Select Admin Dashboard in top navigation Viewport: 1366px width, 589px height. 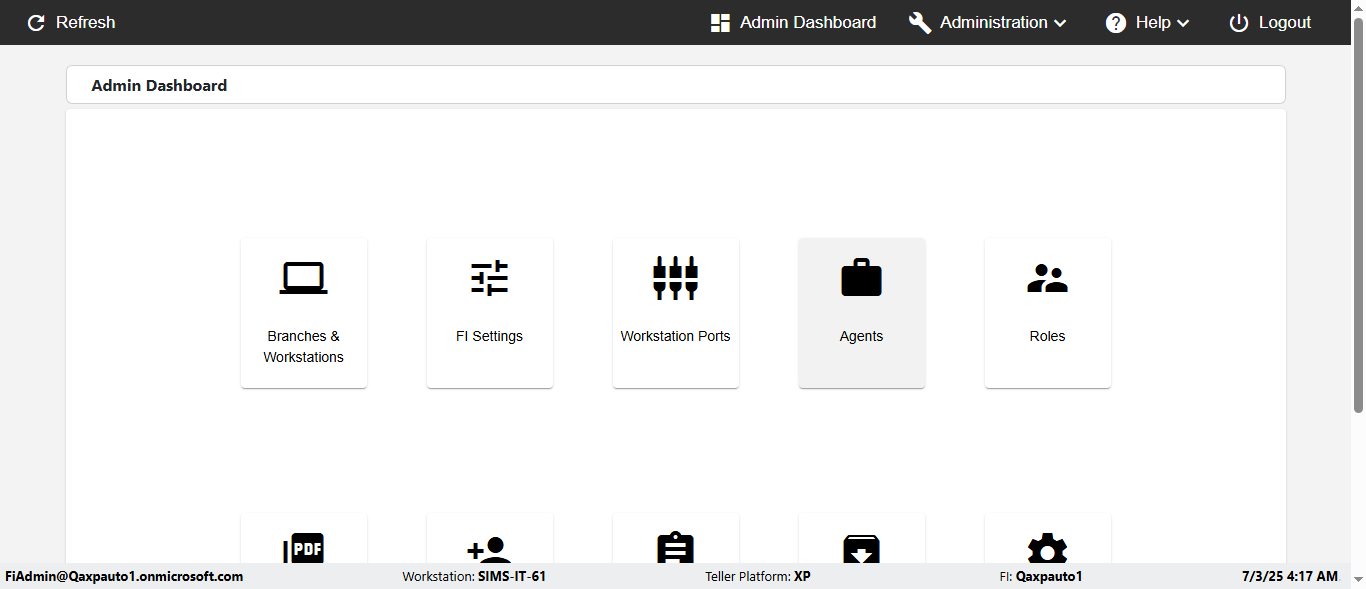tap(793, 23)
